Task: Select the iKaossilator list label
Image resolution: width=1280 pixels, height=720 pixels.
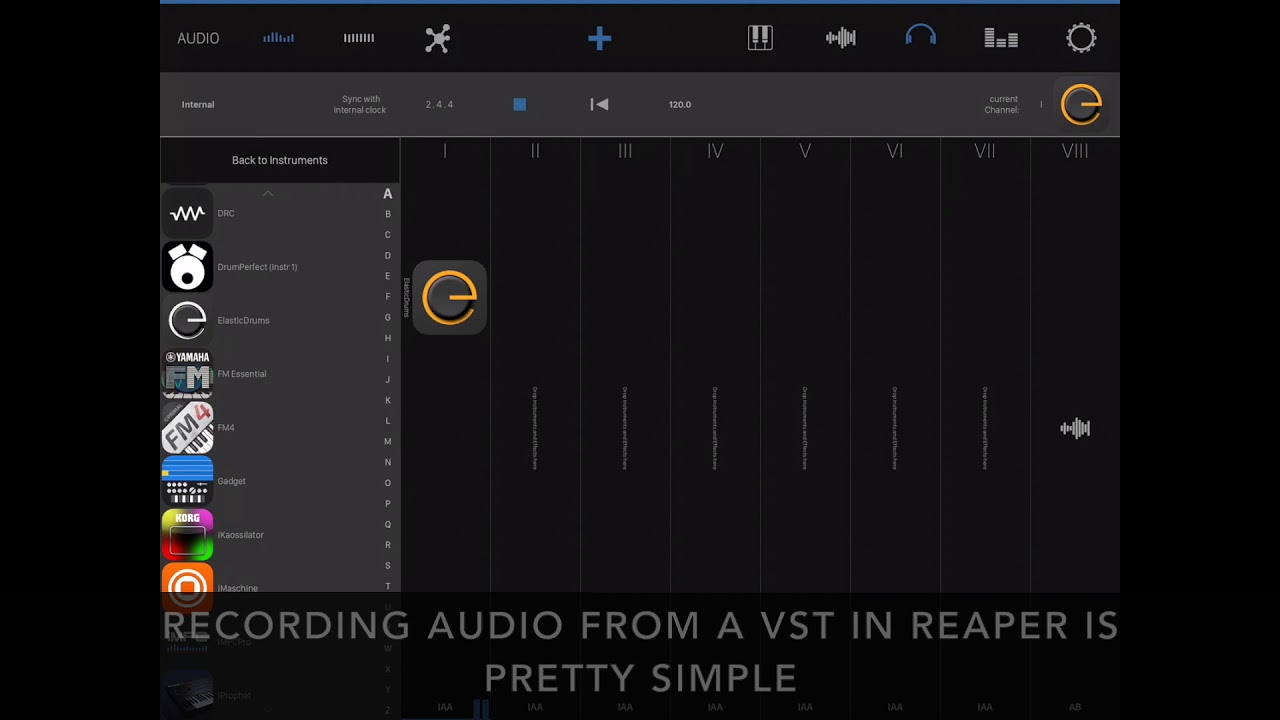Action: pyautogui.click(x=241, y=535)
